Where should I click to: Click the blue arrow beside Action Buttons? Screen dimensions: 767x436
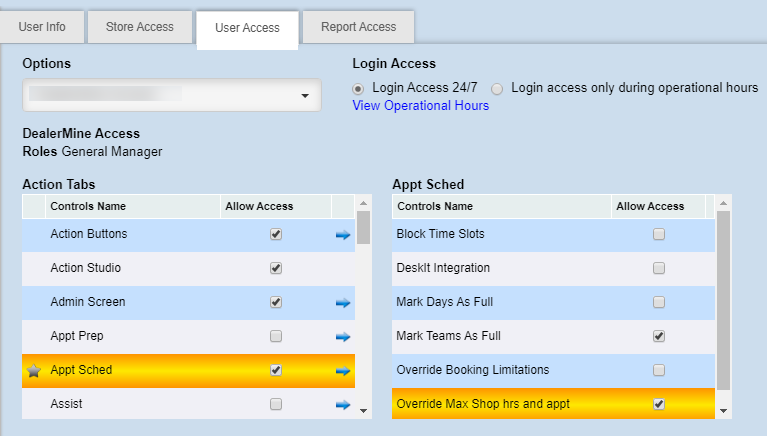point(343,234)
